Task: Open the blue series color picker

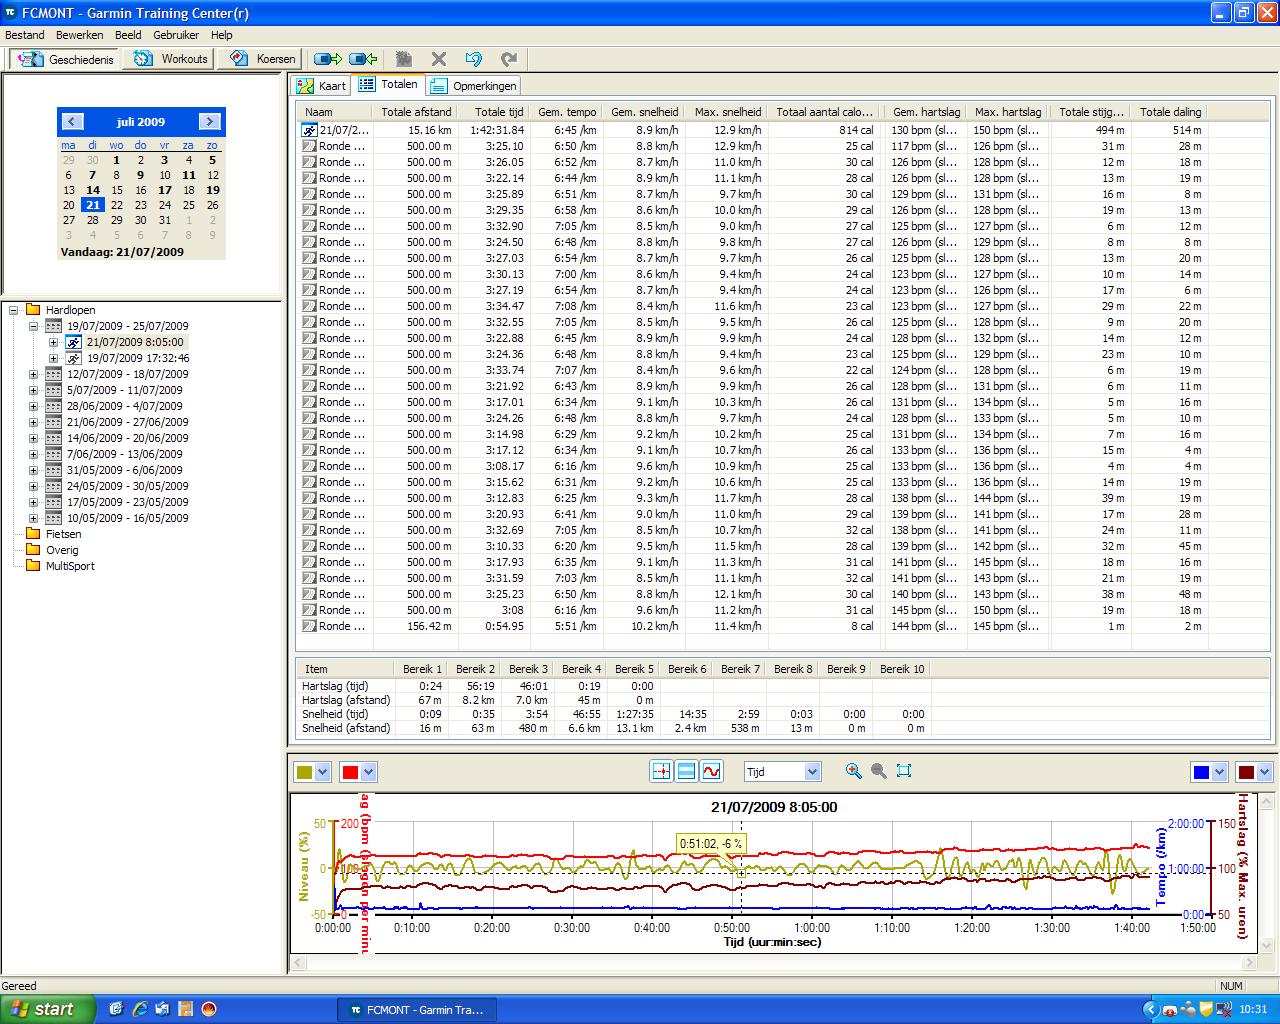Action: click(1210, 772)
